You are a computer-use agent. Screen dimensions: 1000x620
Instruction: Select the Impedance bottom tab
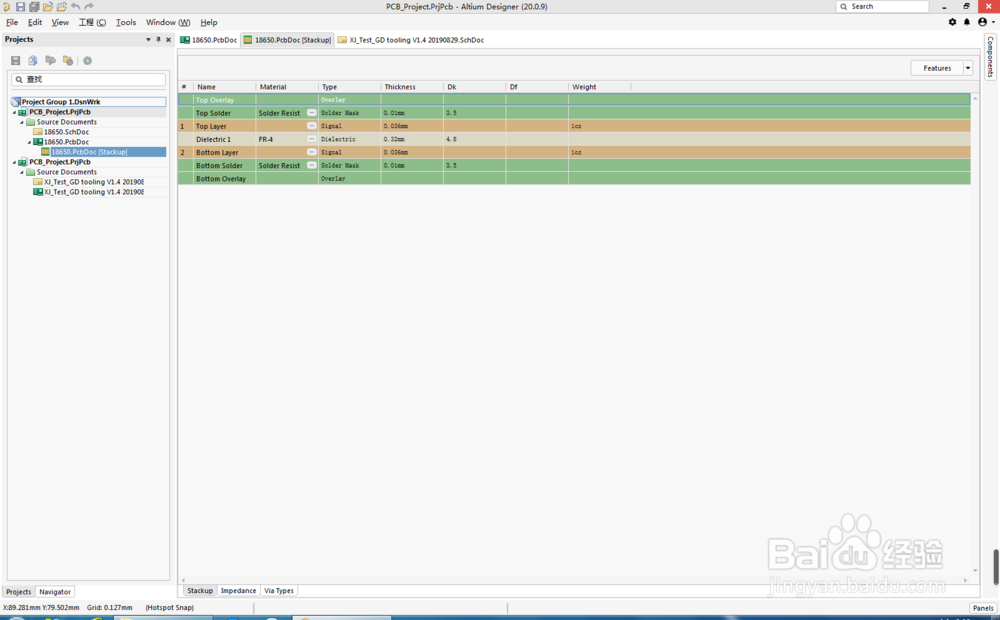[239, 591]
